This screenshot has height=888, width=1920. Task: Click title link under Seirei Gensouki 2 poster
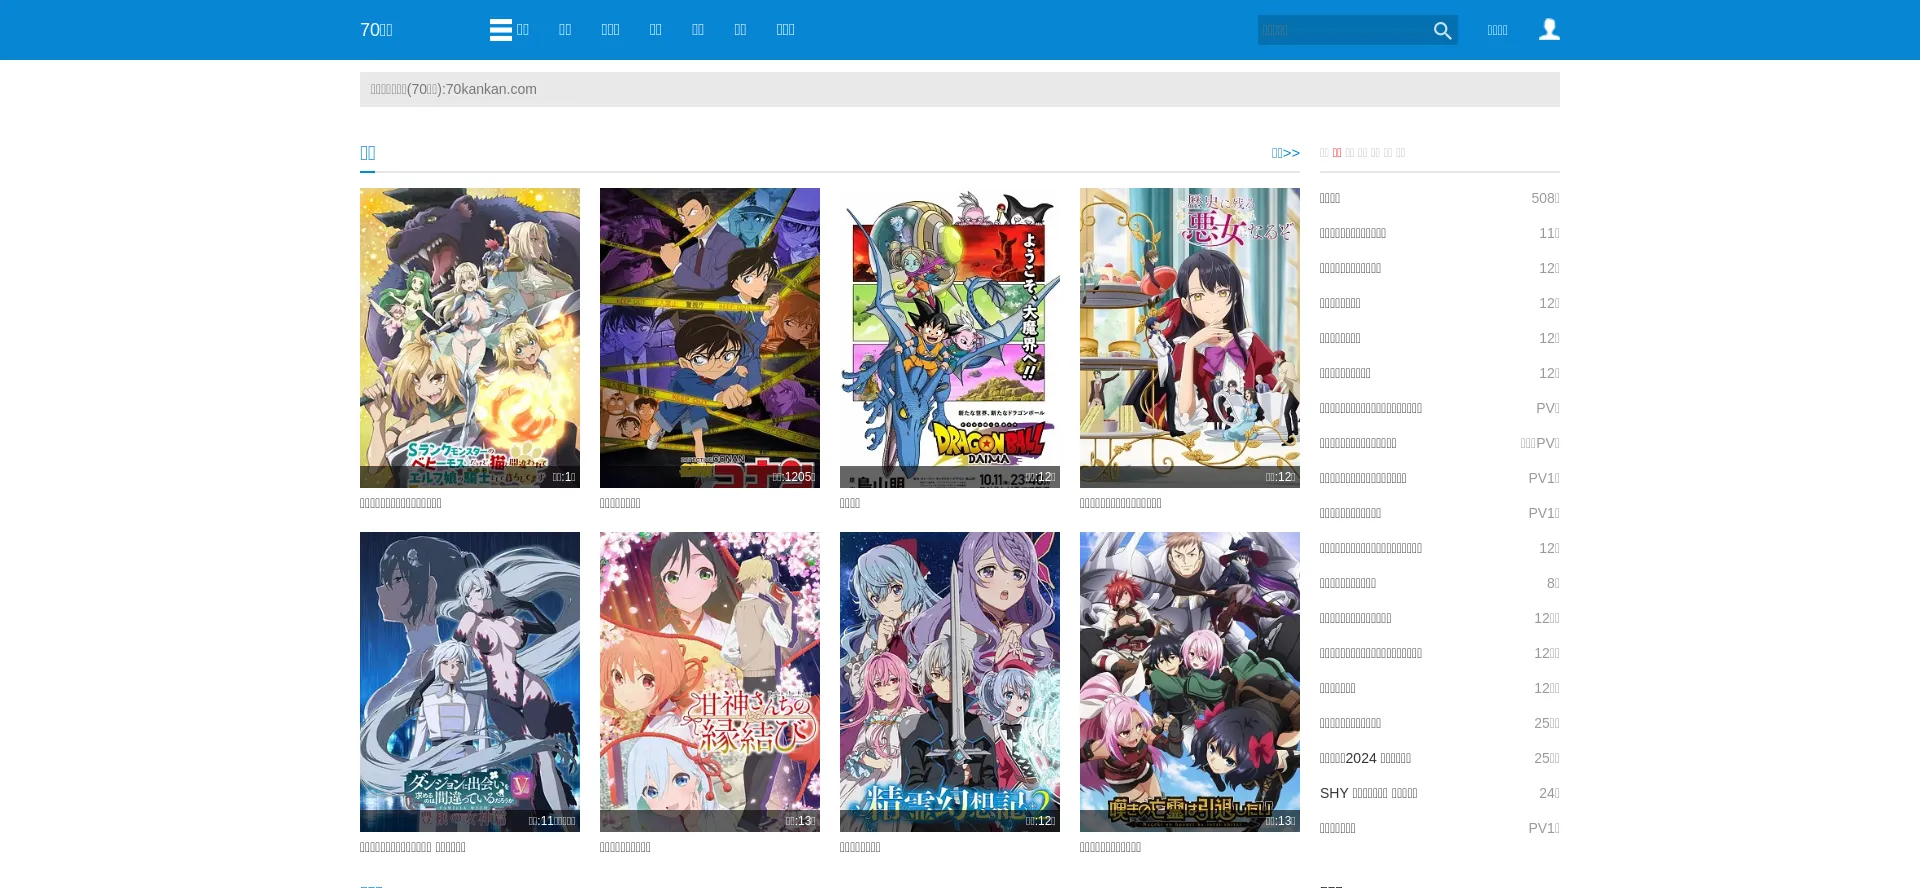point(860,847)
